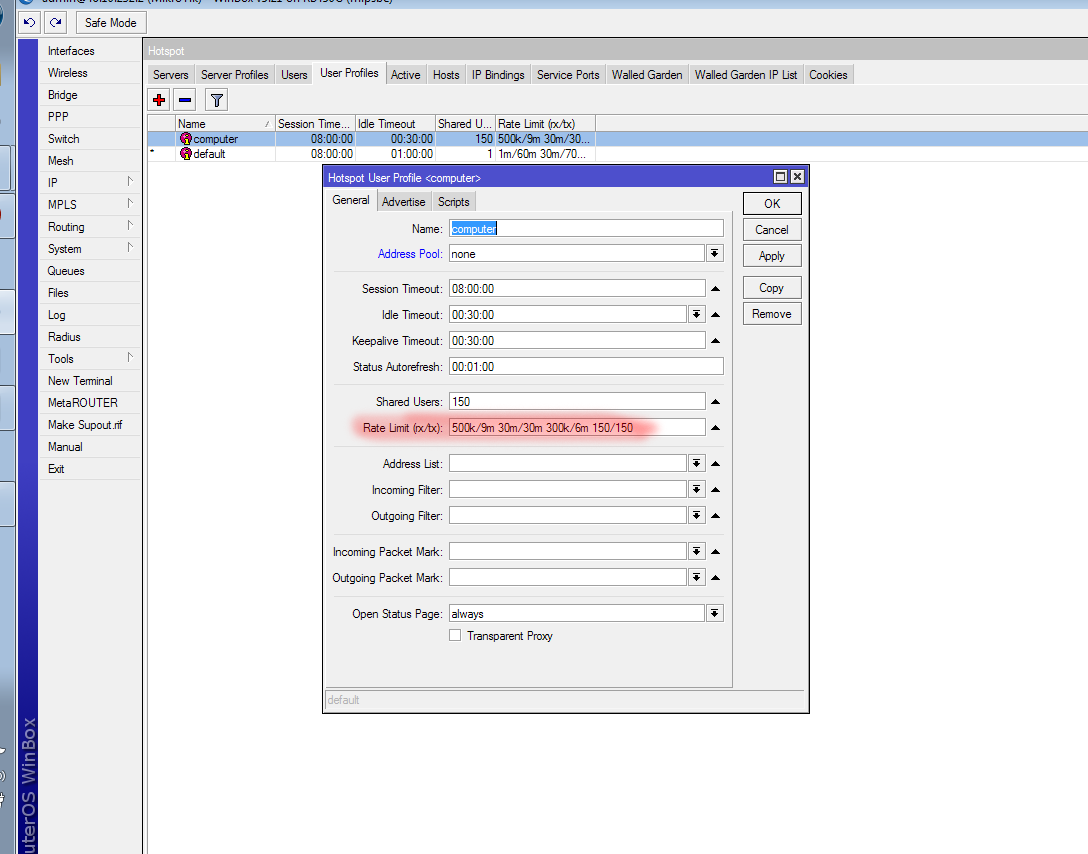The image size is (1088, 854).
Task: Enable the Transparent Proxy checkbox
Action: (455, 636)
